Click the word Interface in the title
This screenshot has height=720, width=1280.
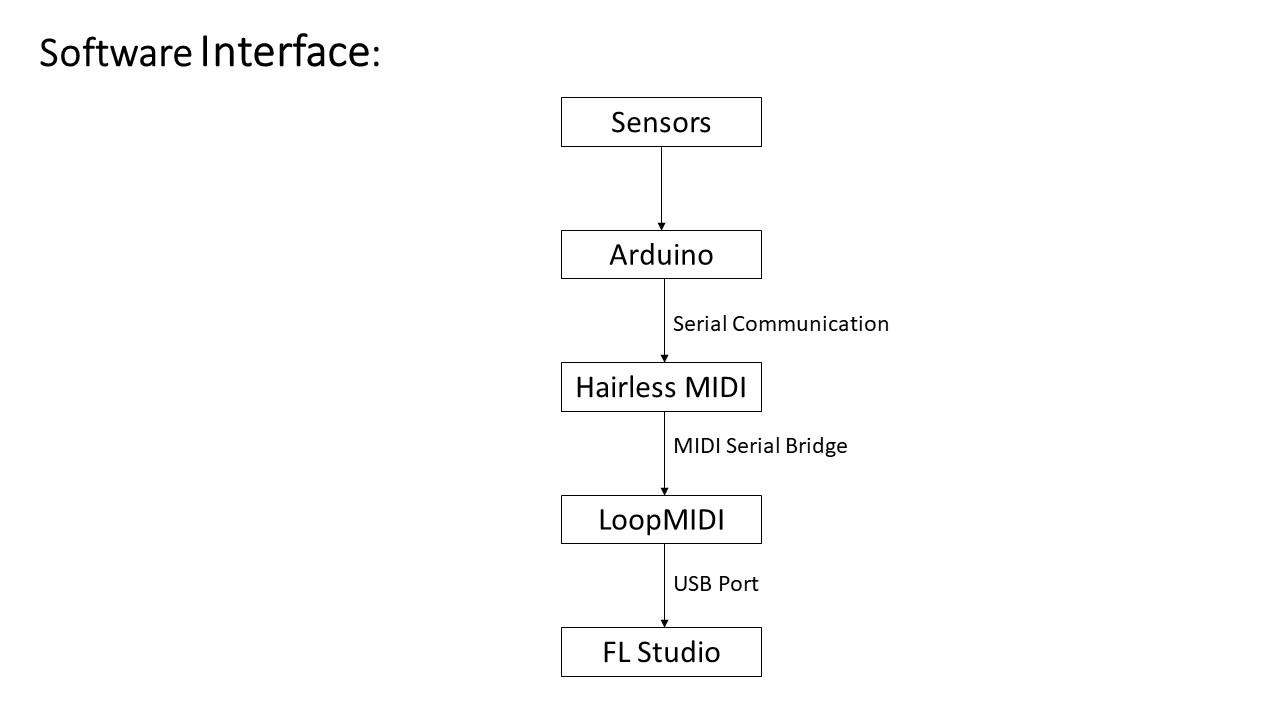(286, 51)
